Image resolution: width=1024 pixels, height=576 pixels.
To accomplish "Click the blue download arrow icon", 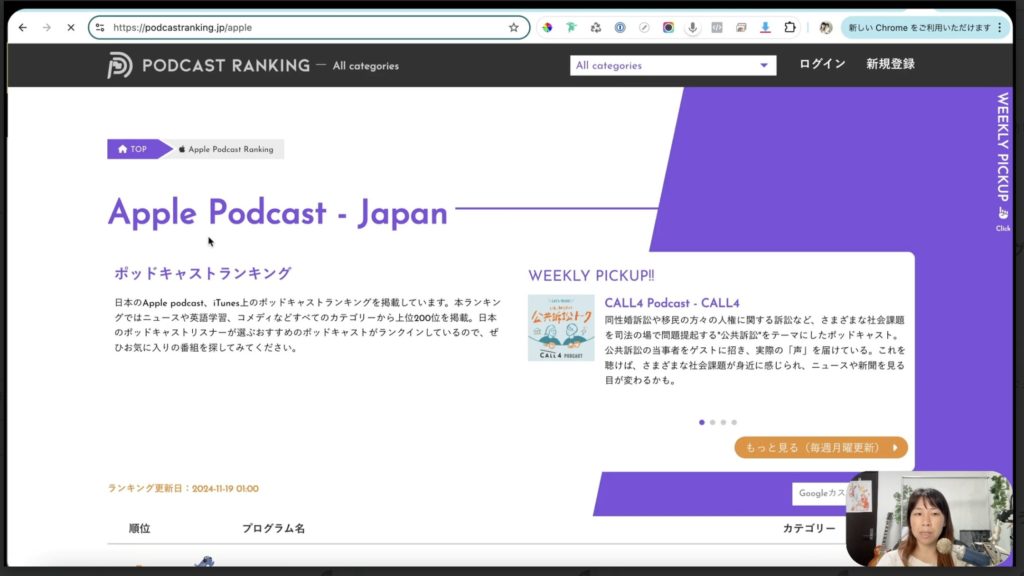I will click(765, 28).
